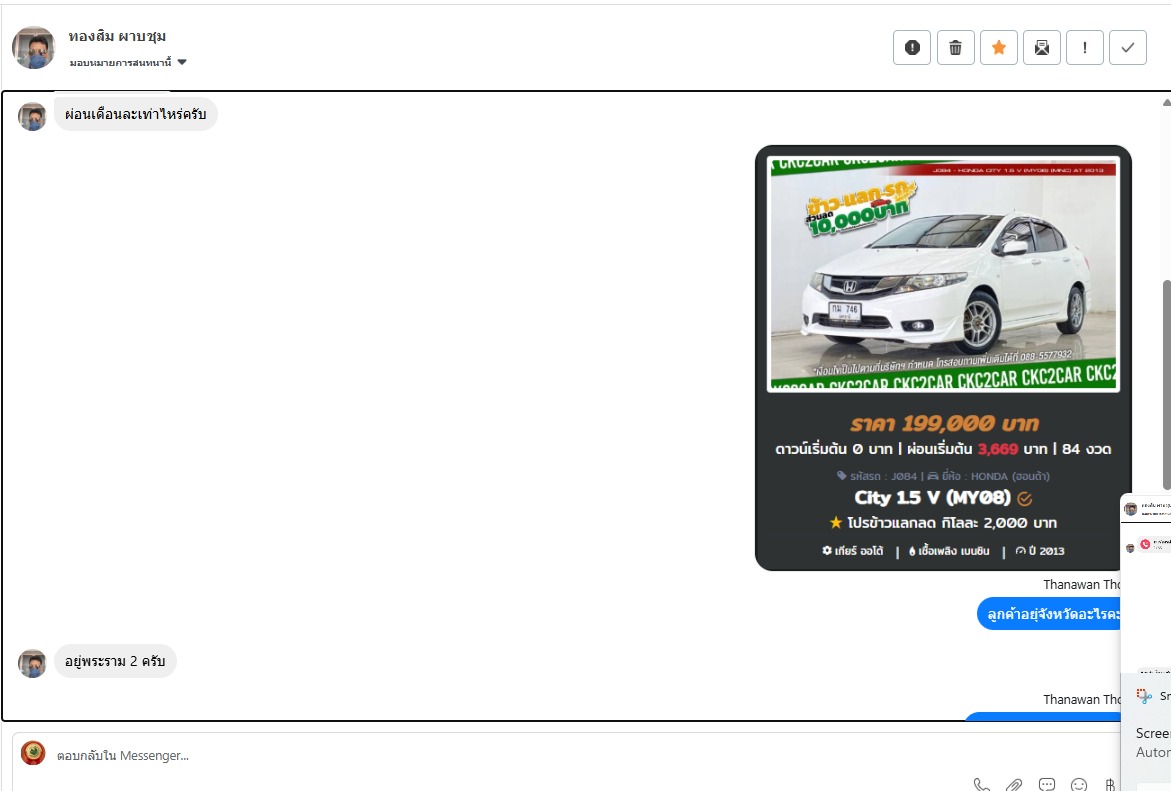Open customer profile photo in the header

pos(34,48)
